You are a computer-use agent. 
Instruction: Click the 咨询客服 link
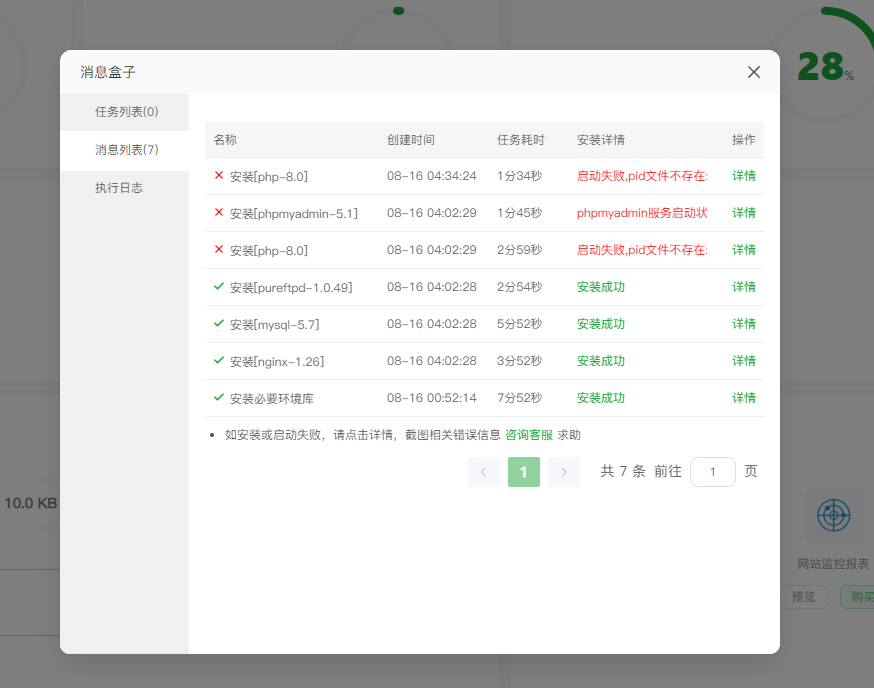pyautogui.click(x=528, y=435)
